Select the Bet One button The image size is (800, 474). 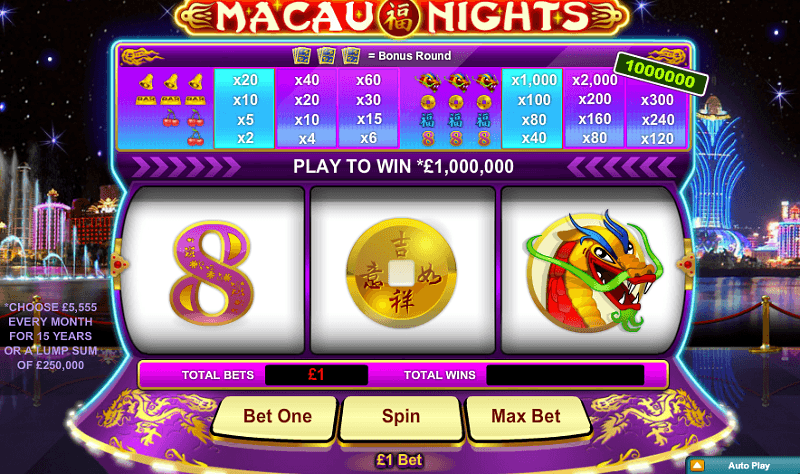276,417
